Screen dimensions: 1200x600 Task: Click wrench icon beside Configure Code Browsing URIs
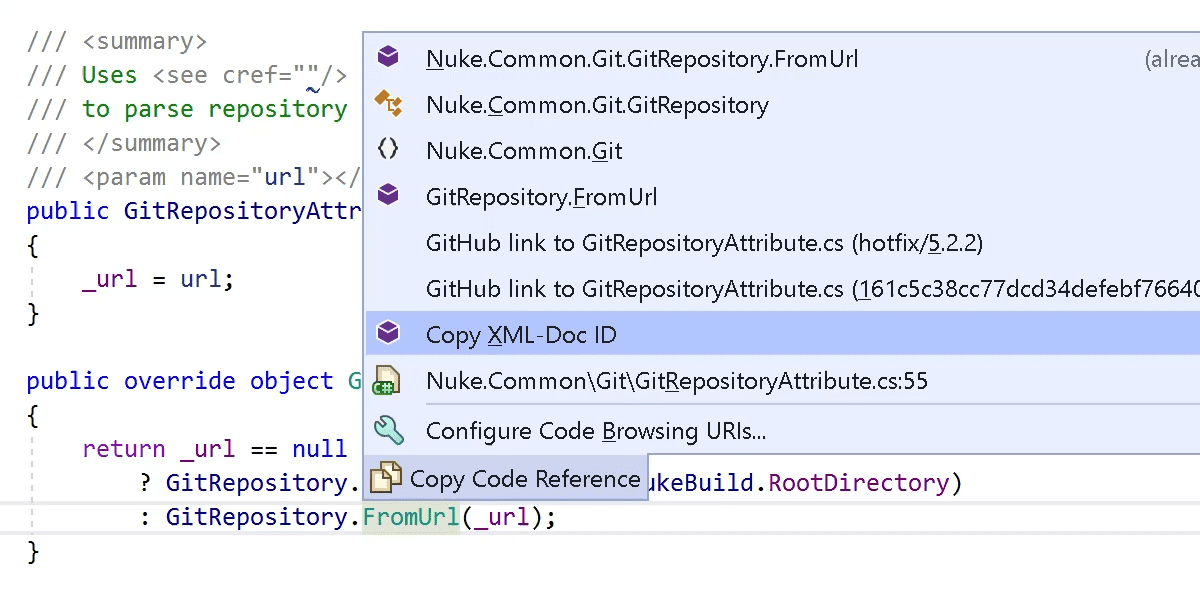click(388, 430)
